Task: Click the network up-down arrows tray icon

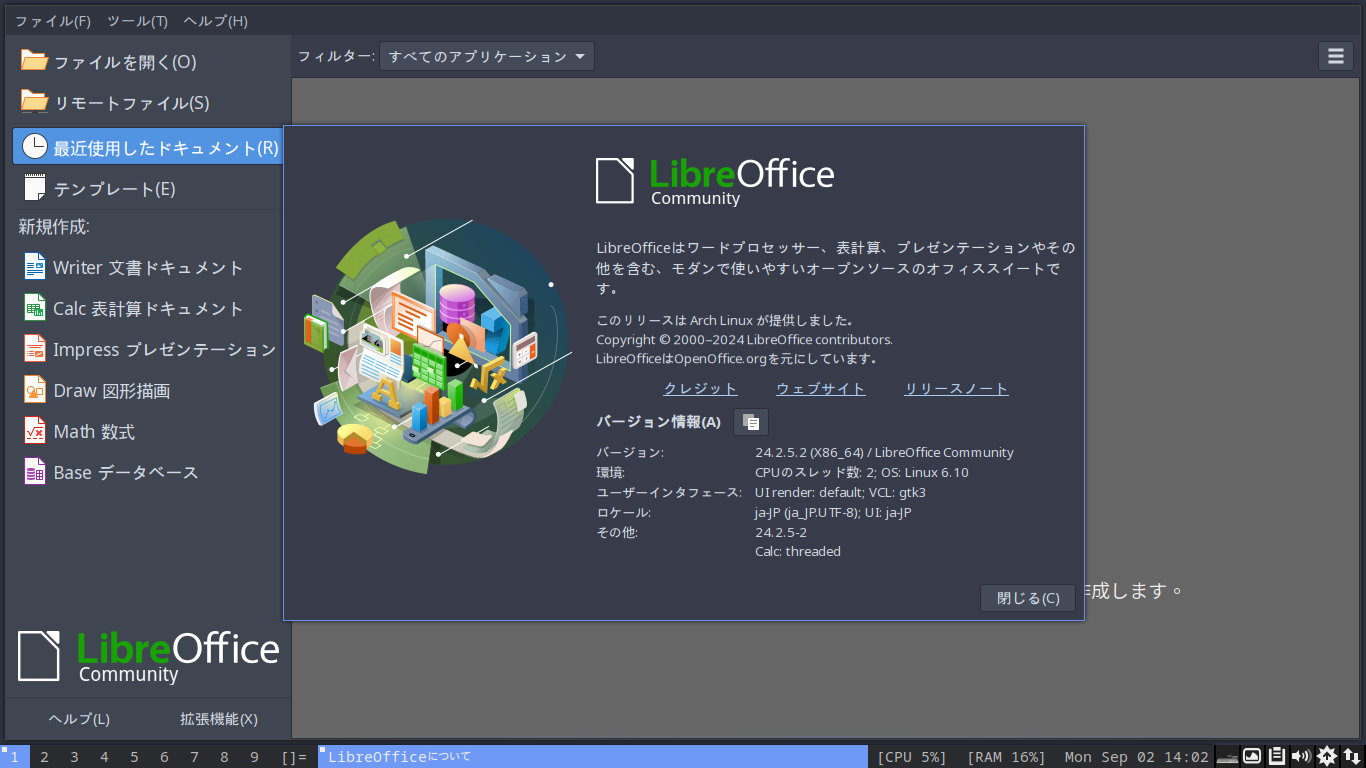Action: [1352, 756]
